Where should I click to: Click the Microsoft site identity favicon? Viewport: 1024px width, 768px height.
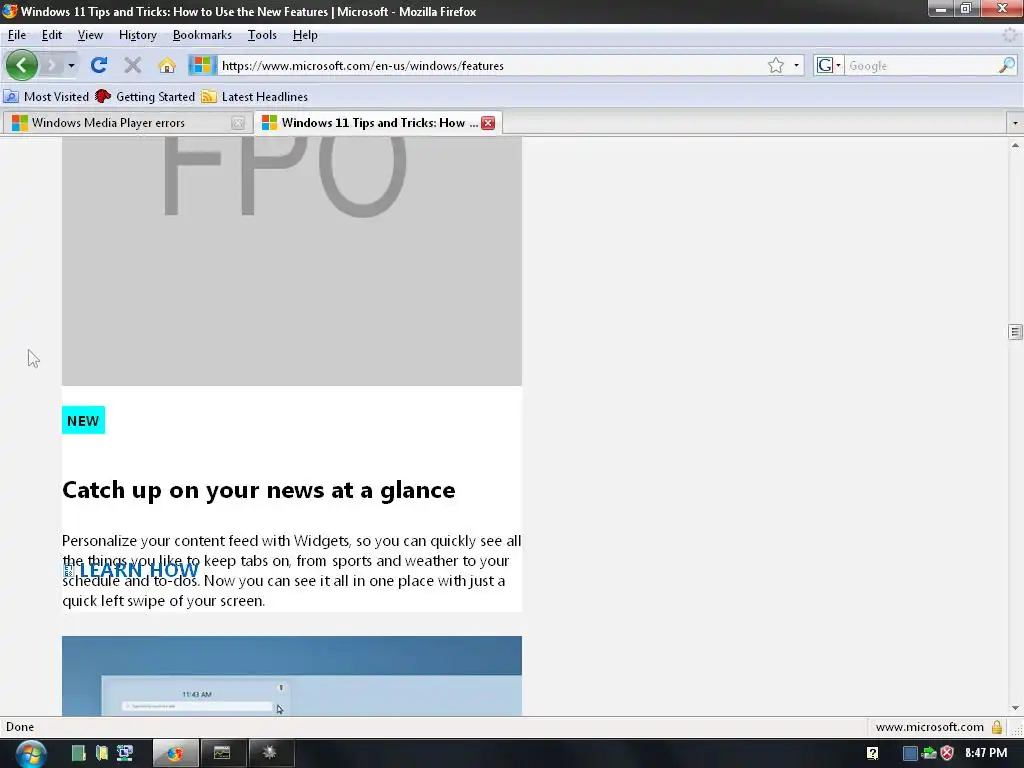(x=202, y=65)
